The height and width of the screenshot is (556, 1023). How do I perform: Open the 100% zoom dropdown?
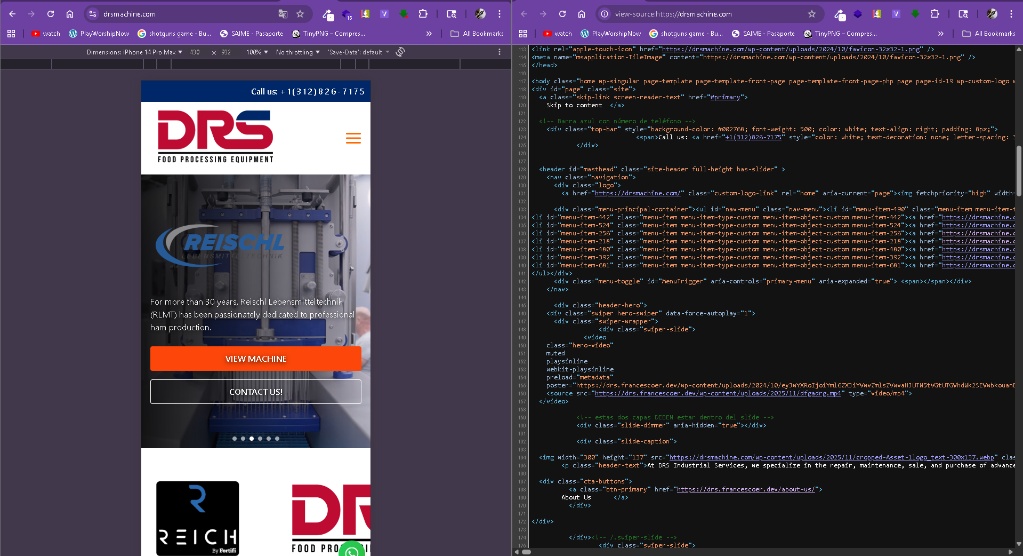pyautogui.click(x=256, y=52)
